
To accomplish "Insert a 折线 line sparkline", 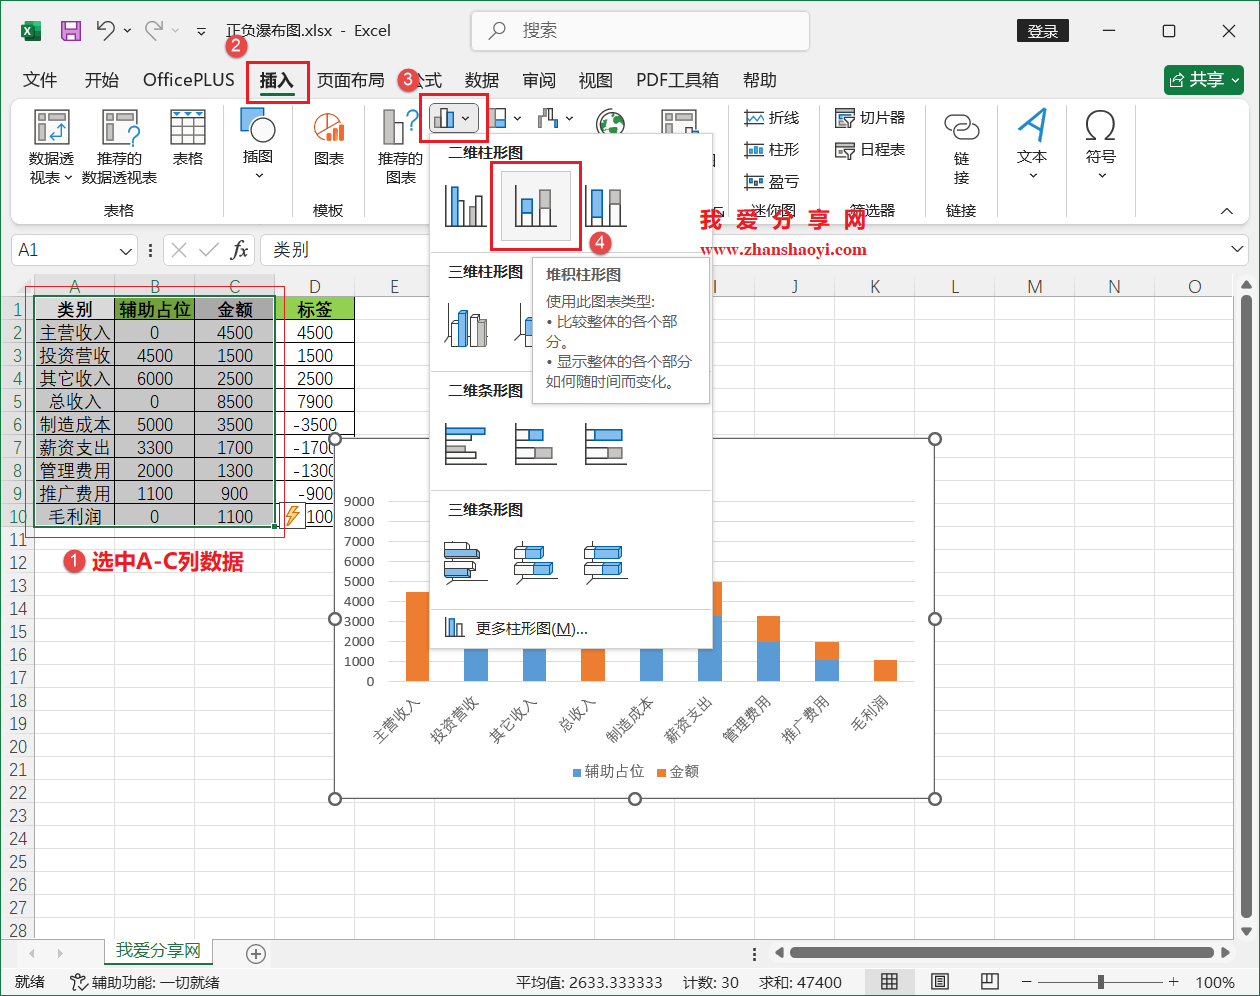I will pyautogui.click(x=772, y=117).
